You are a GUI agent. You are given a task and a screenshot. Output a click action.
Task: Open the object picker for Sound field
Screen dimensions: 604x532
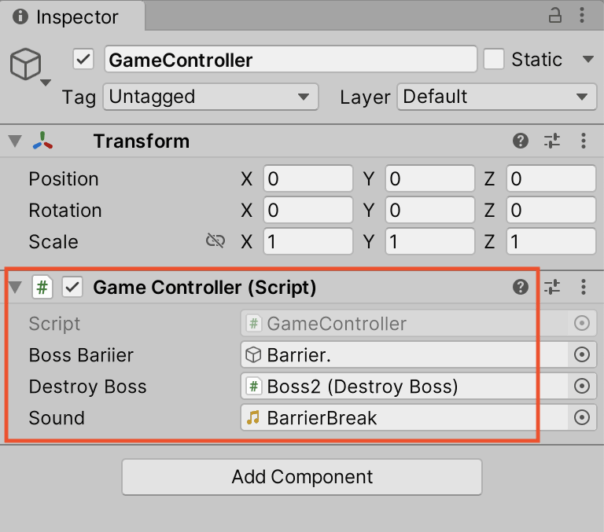click(x=582, y=417)
